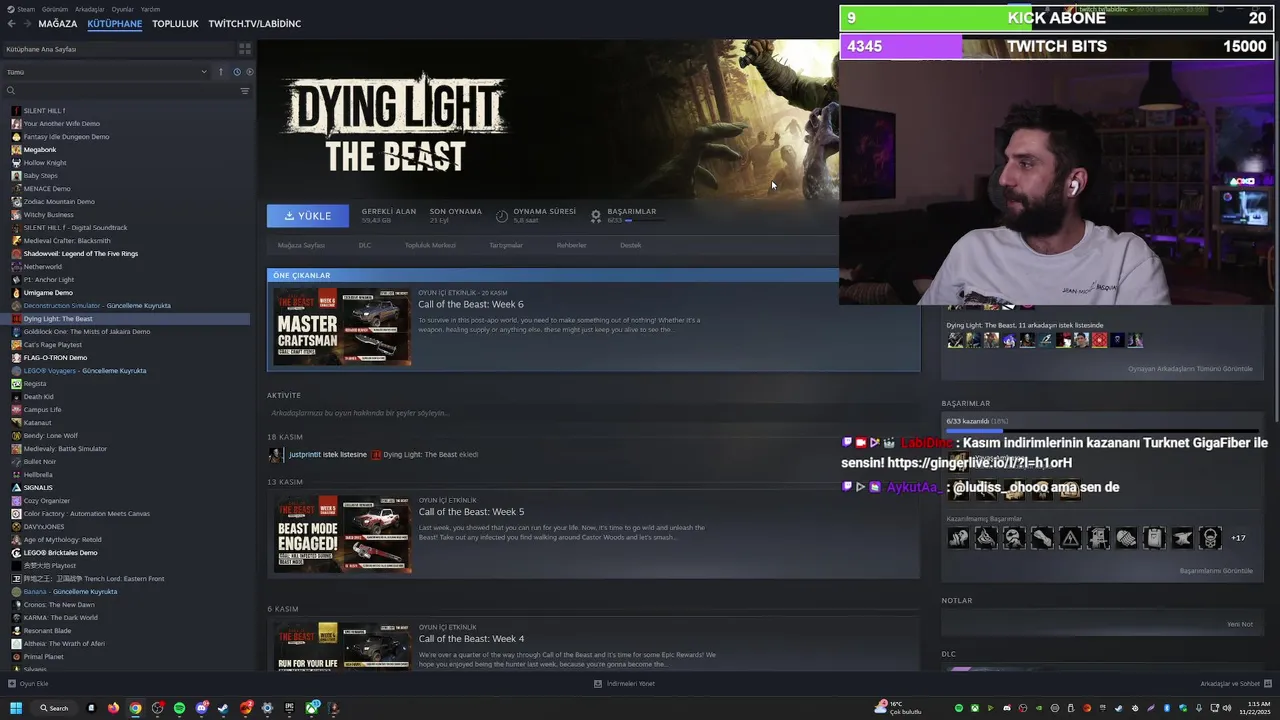Screen dimensions: 1280x720
Task: Show the +17 more achievements badge
Action: [x=1238, y=538]
